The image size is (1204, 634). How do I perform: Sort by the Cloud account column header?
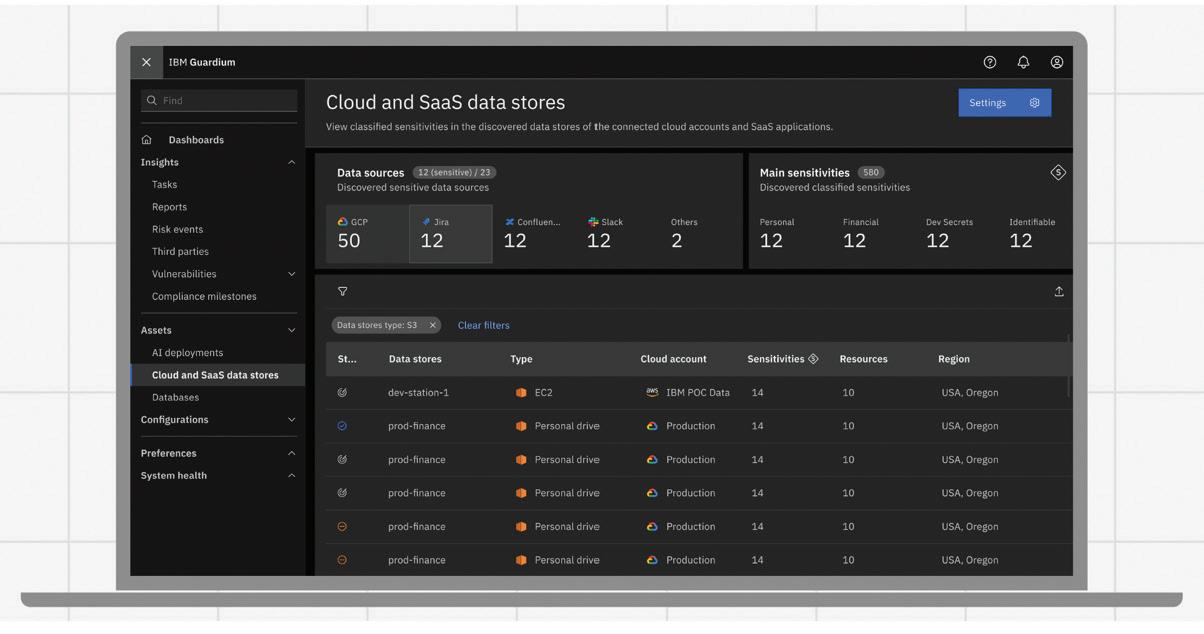673,359
